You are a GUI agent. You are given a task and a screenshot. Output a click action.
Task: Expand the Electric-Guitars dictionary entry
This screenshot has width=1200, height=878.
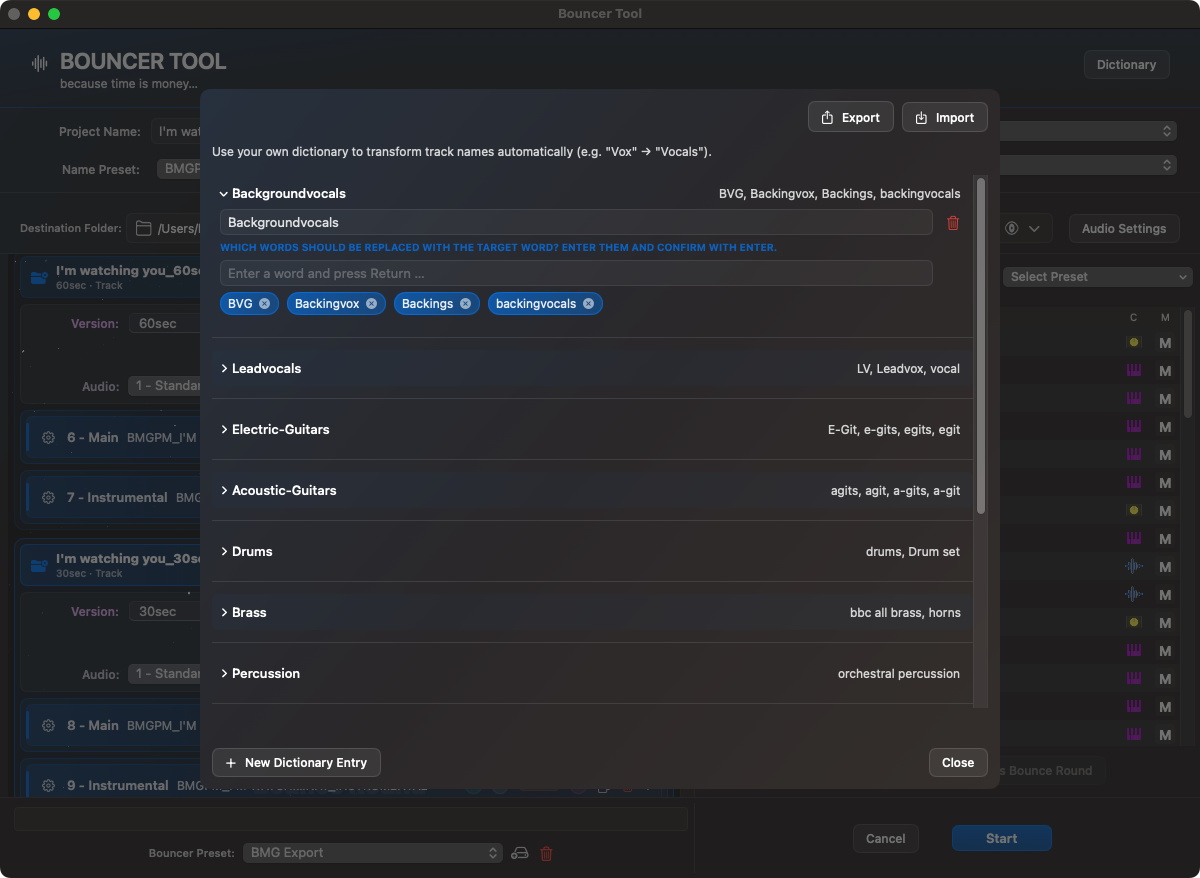pos(224,430)
